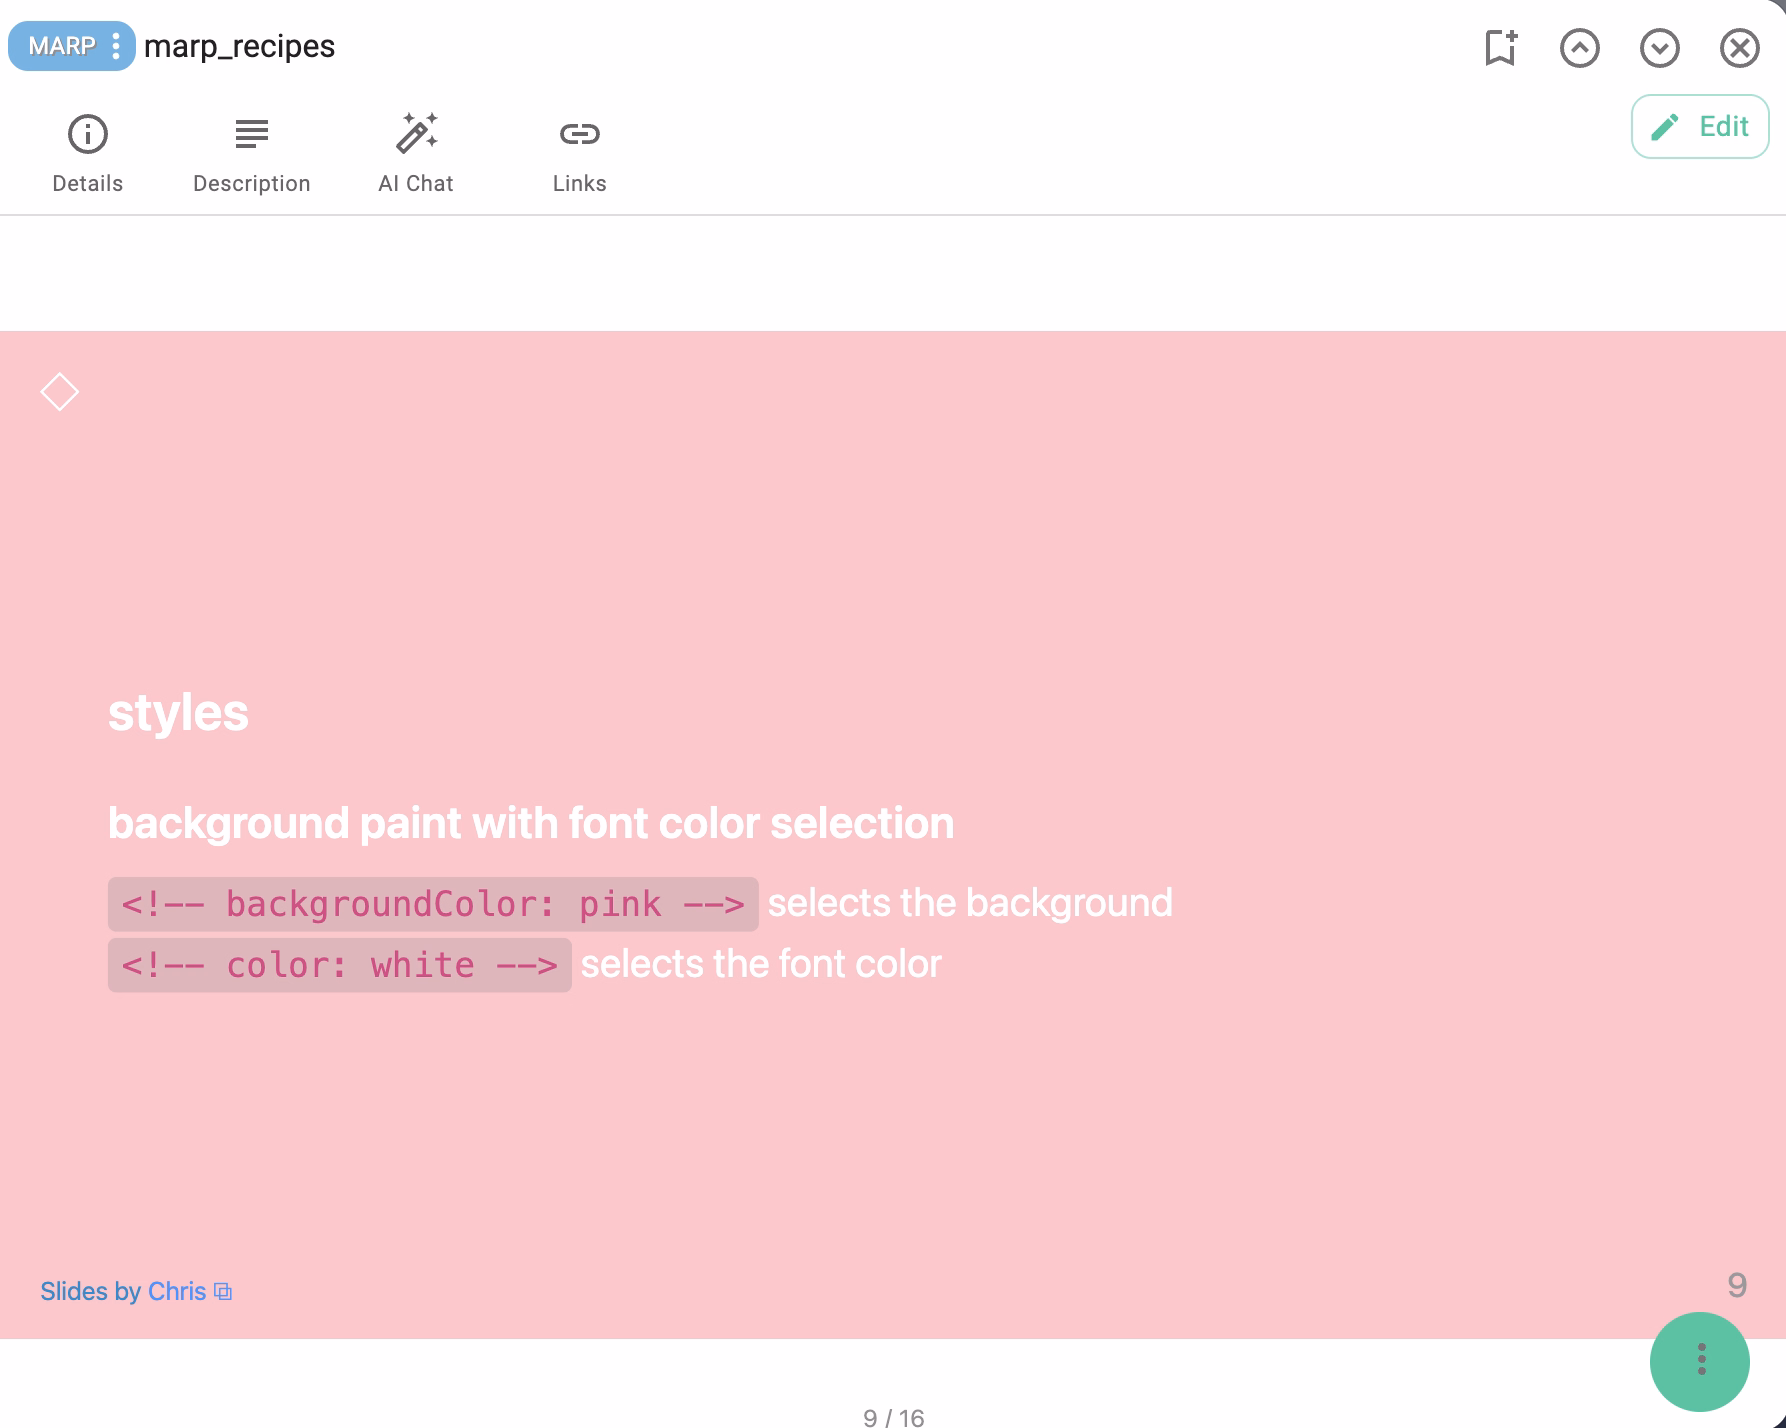Click the external link icon beside Chris
The image size is (1786, 1428).
(x=223, y=1292)
